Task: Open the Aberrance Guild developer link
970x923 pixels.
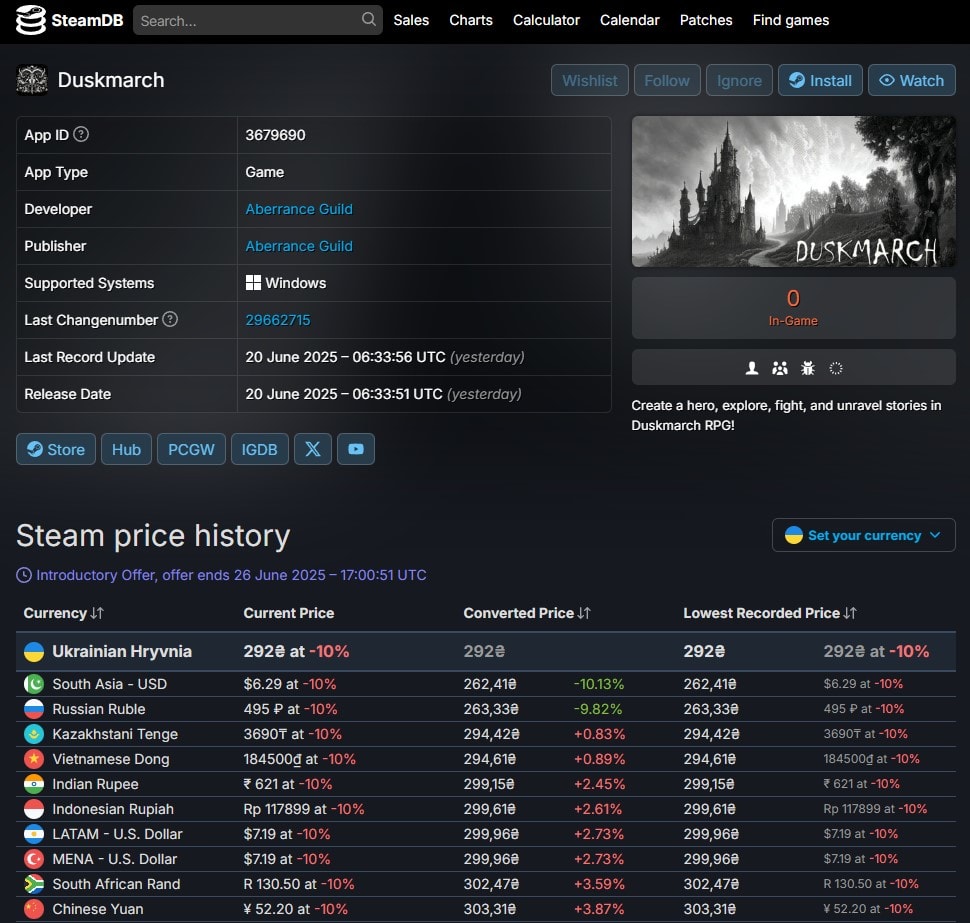Action: pyautogui.click(x=299, y=209)
